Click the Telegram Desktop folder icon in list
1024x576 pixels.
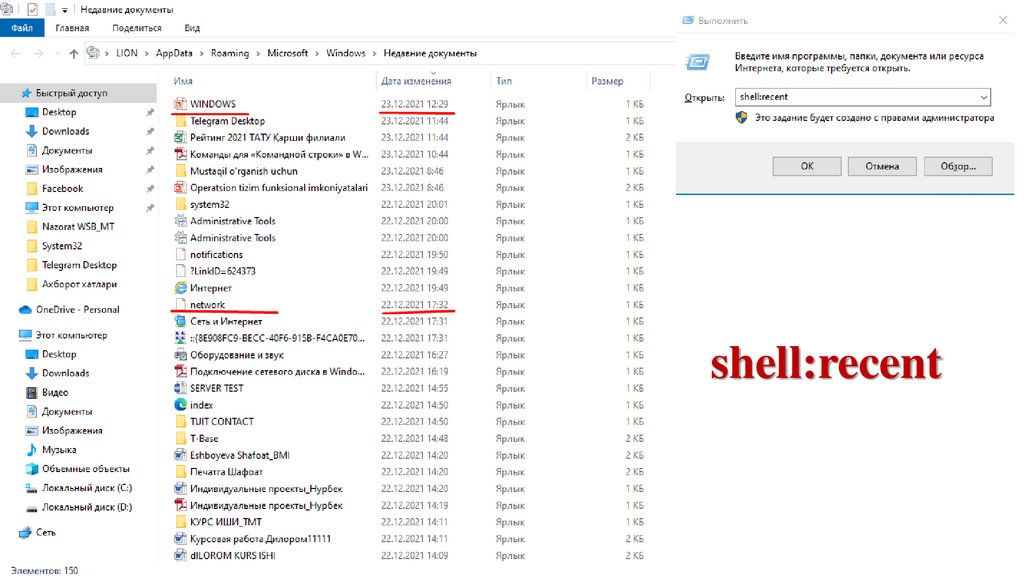[180, 121]
